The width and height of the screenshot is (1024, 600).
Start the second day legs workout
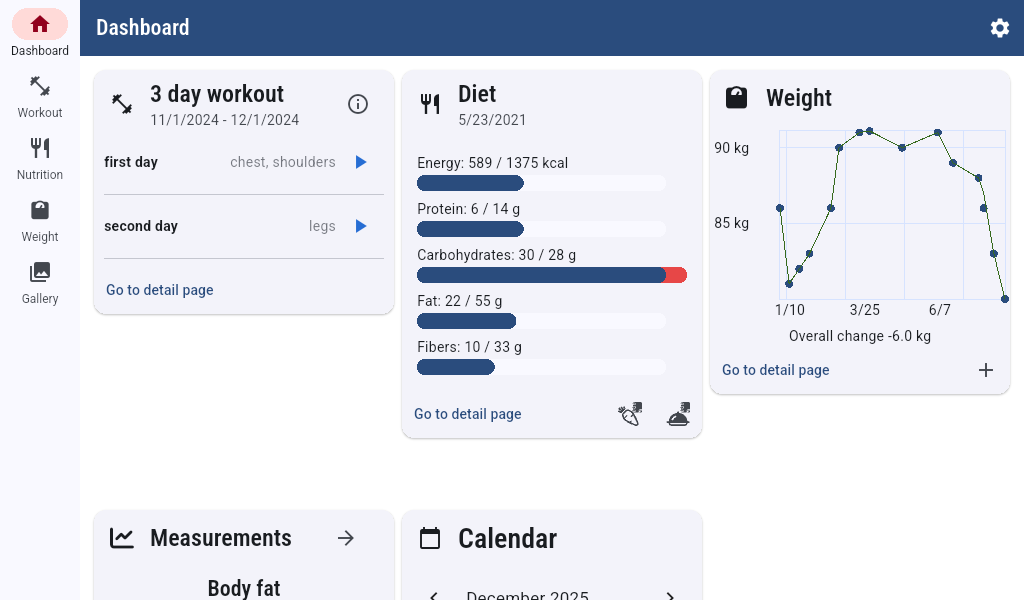click(361, 226)
